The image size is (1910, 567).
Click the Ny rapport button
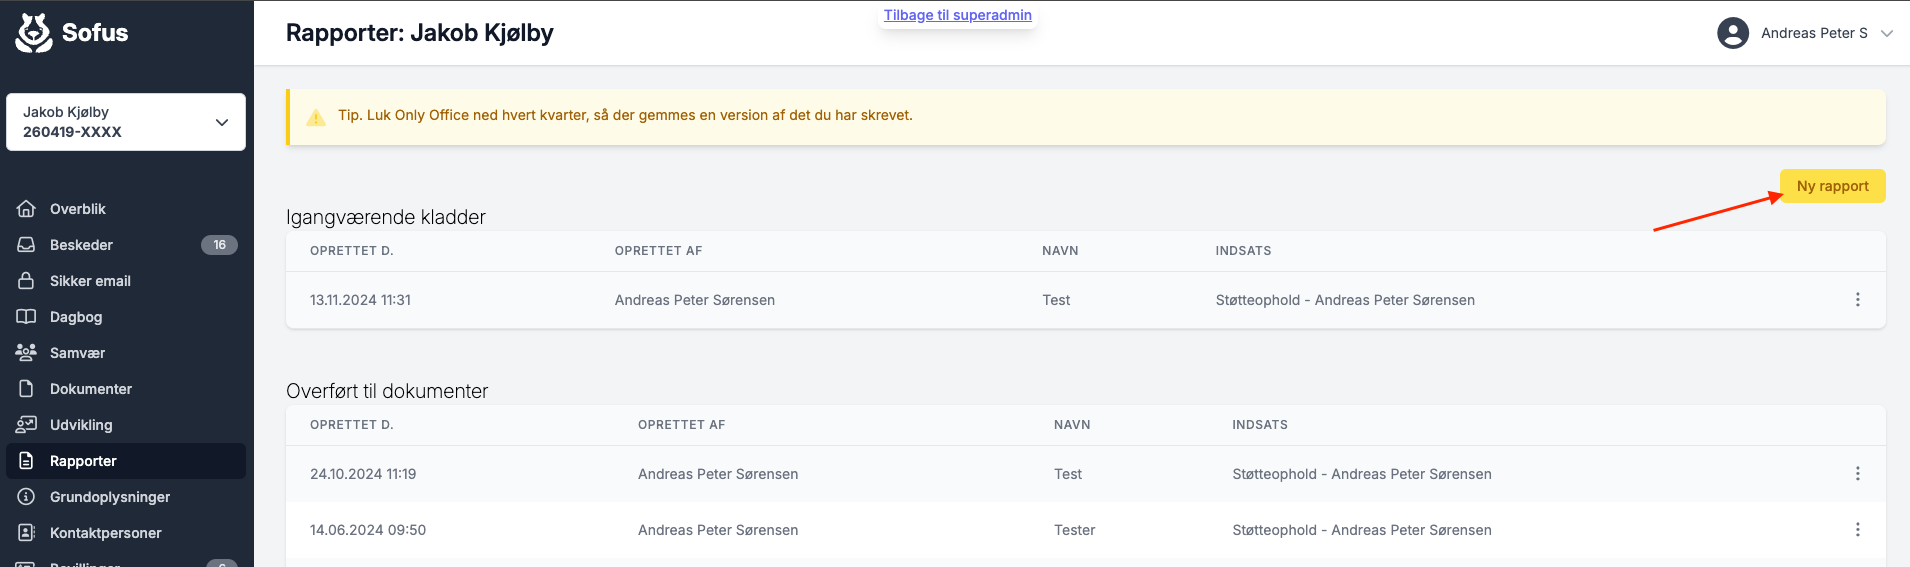click(1832, 186)
